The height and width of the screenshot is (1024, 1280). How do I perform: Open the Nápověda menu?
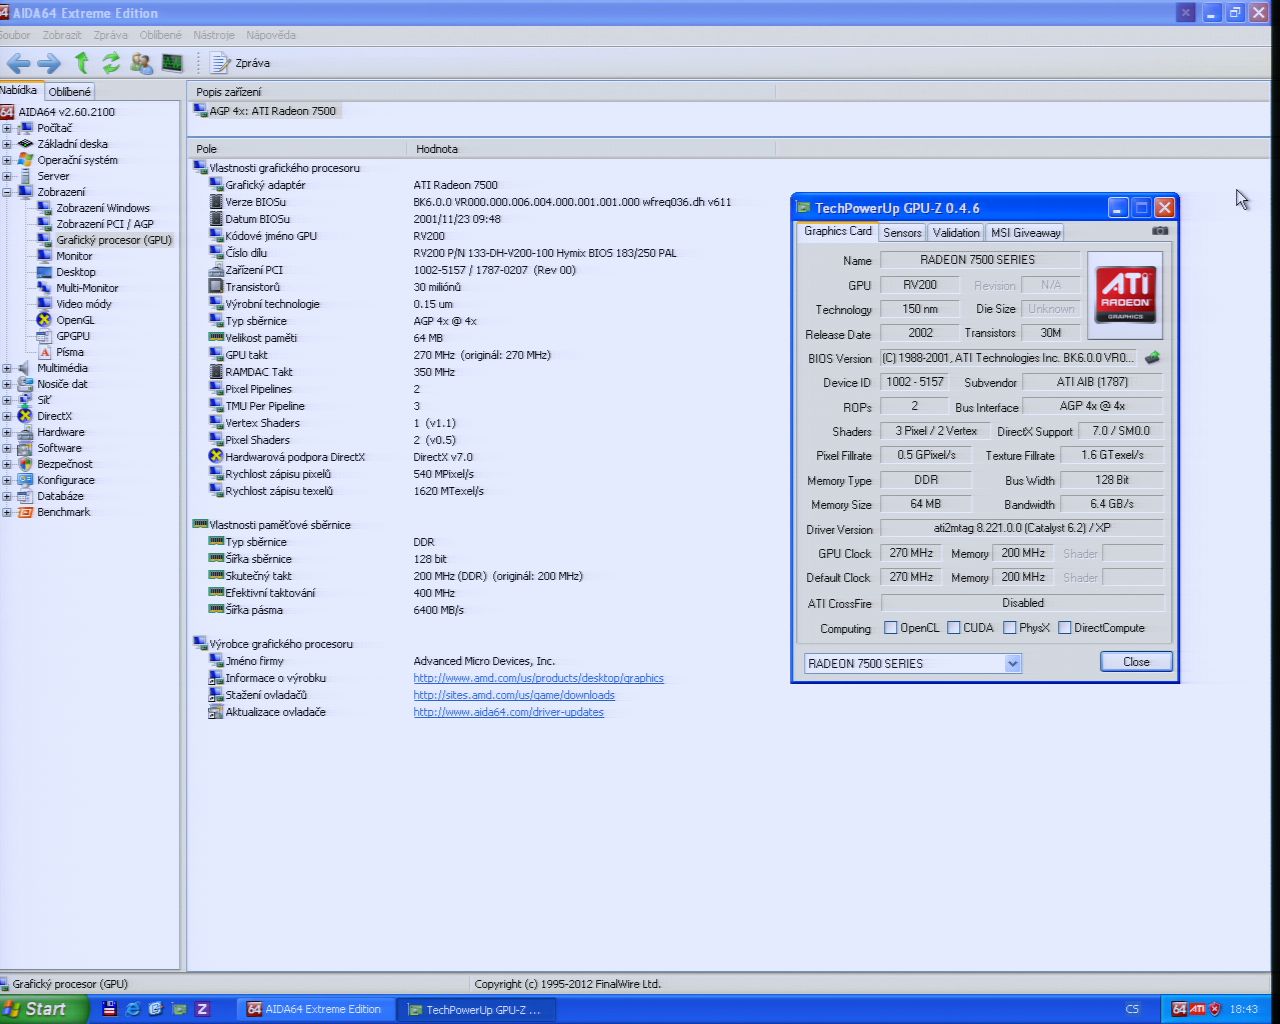coord(271,35)
